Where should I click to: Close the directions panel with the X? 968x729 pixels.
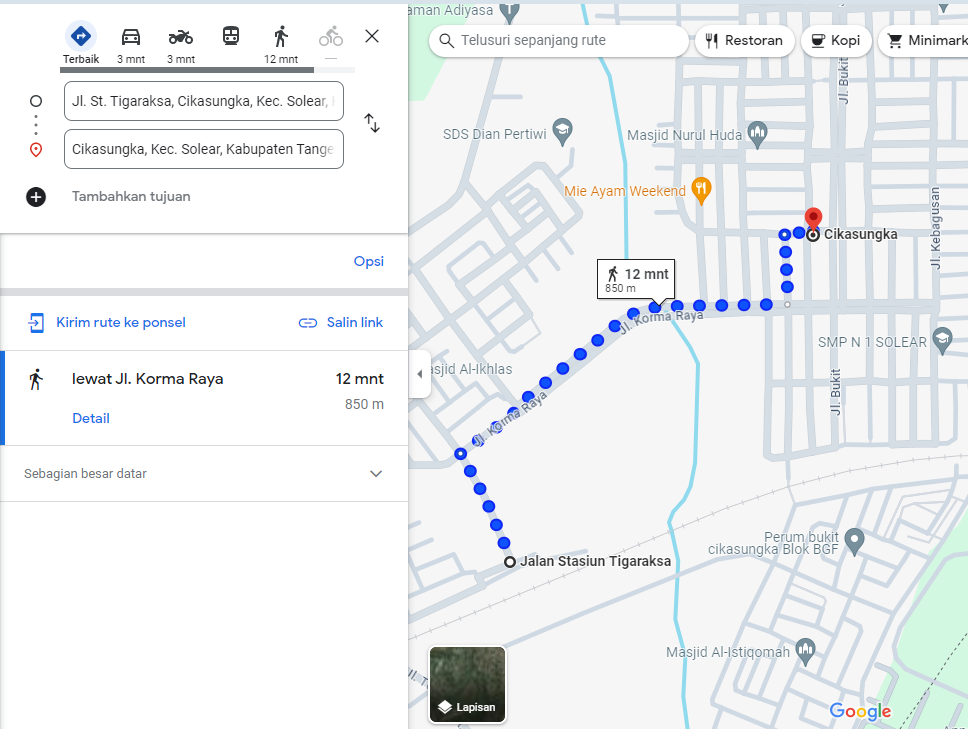point(371,35)
